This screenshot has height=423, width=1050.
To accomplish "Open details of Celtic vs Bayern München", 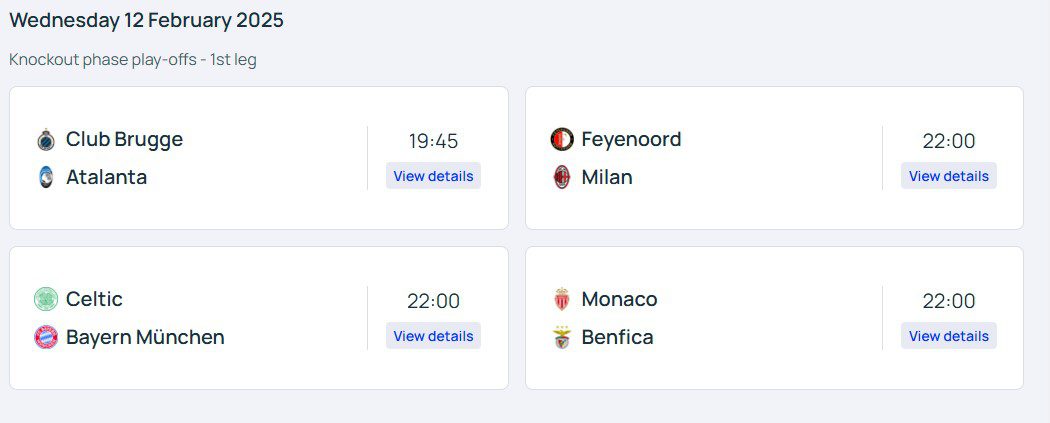I will tap(433, 336).
